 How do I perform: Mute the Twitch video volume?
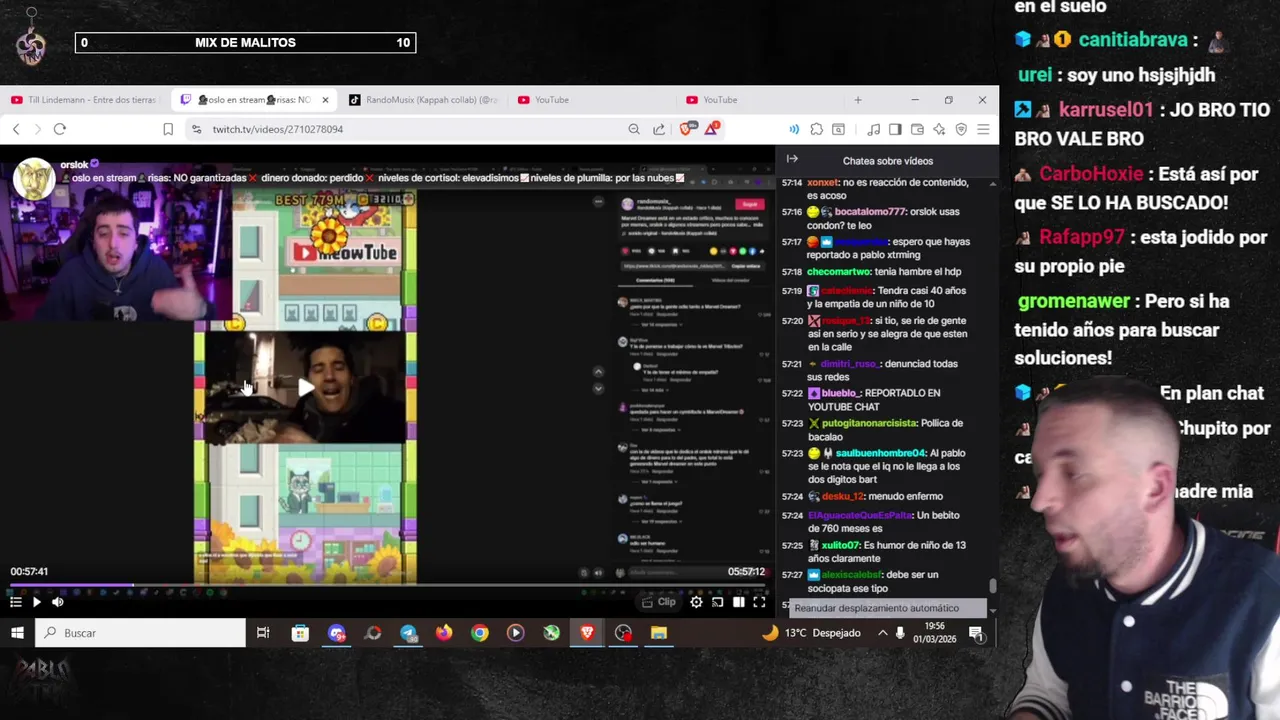tap(57, 602)
